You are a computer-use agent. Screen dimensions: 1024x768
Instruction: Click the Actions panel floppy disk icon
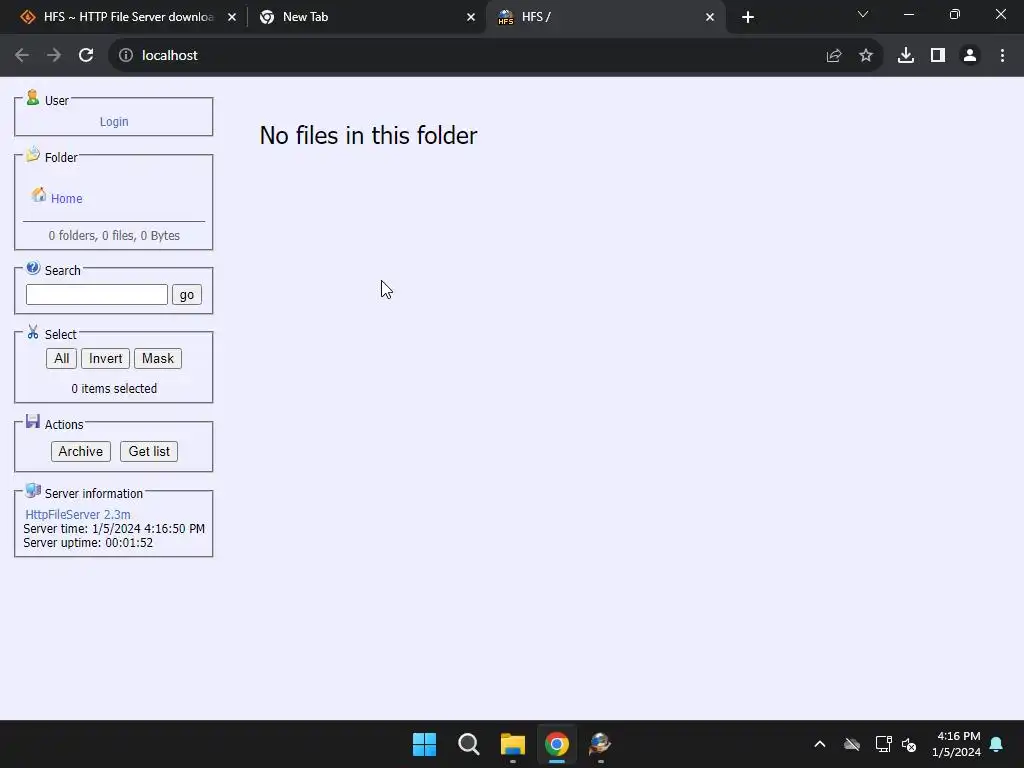pos(33,421)
